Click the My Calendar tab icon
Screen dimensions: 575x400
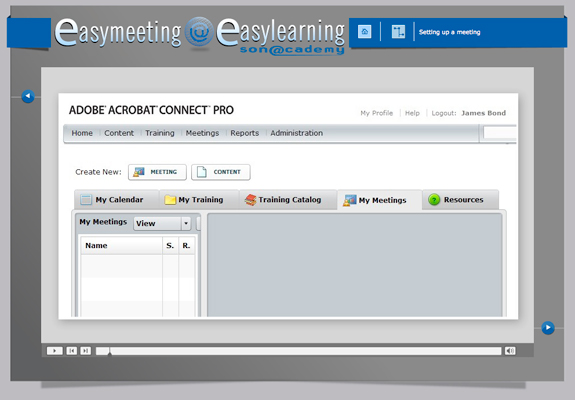(86, 200)
